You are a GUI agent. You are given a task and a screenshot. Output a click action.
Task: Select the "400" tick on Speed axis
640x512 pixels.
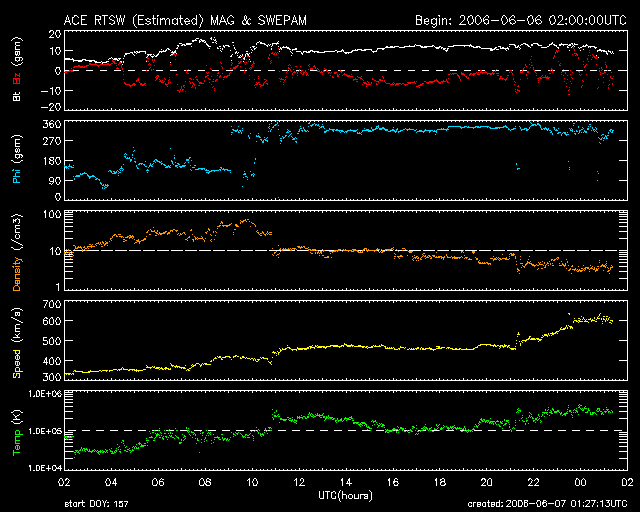point(52,361)
